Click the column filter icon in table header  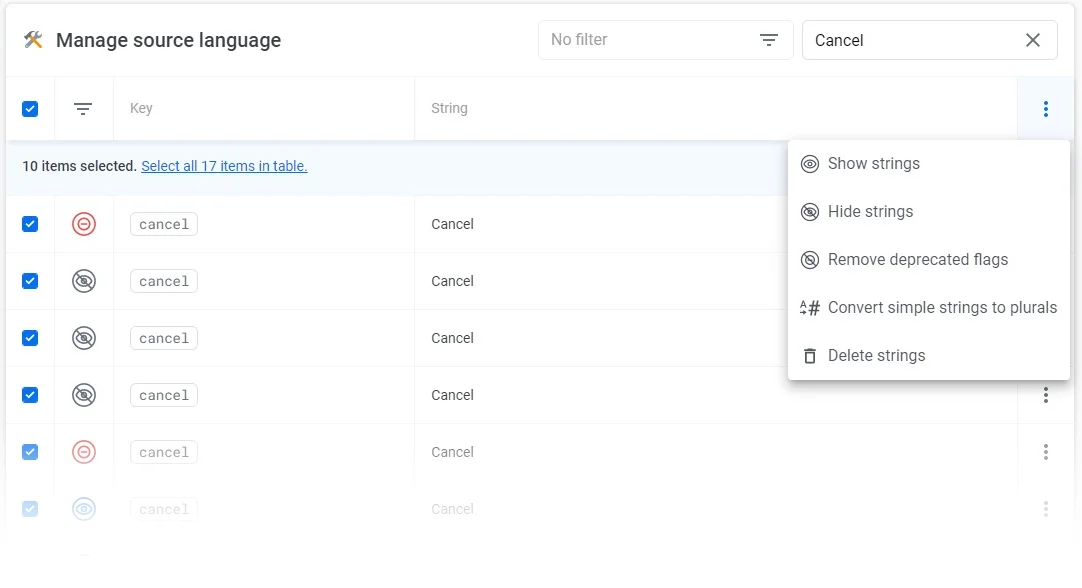pyautogui.click(x=83, y=109)
